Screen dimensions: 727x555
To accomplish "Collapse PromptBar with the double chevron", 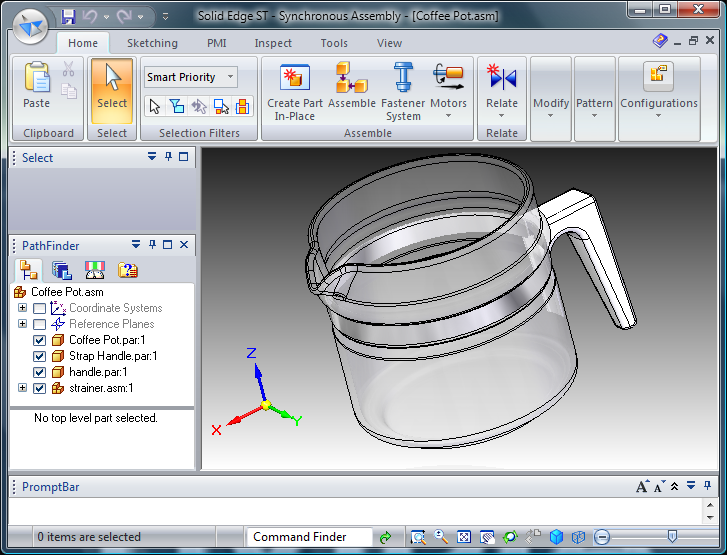I will (x=675, y=486).
